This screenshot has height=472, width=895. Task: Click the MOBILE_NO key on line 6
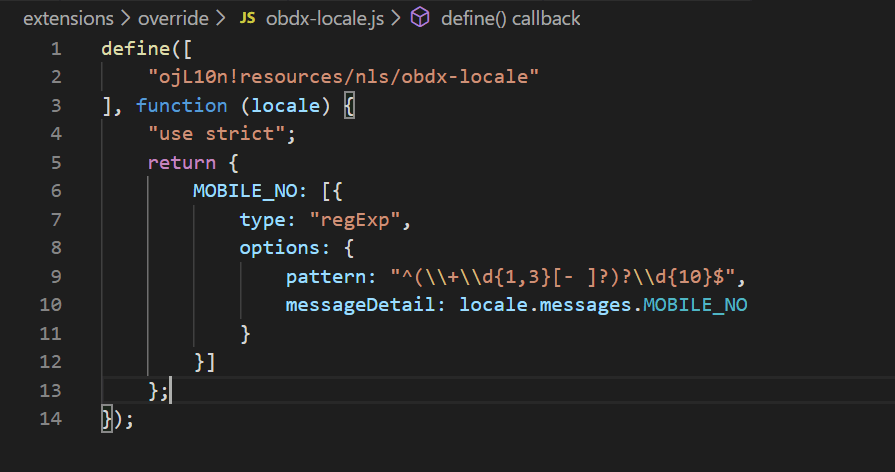point(245,191)
